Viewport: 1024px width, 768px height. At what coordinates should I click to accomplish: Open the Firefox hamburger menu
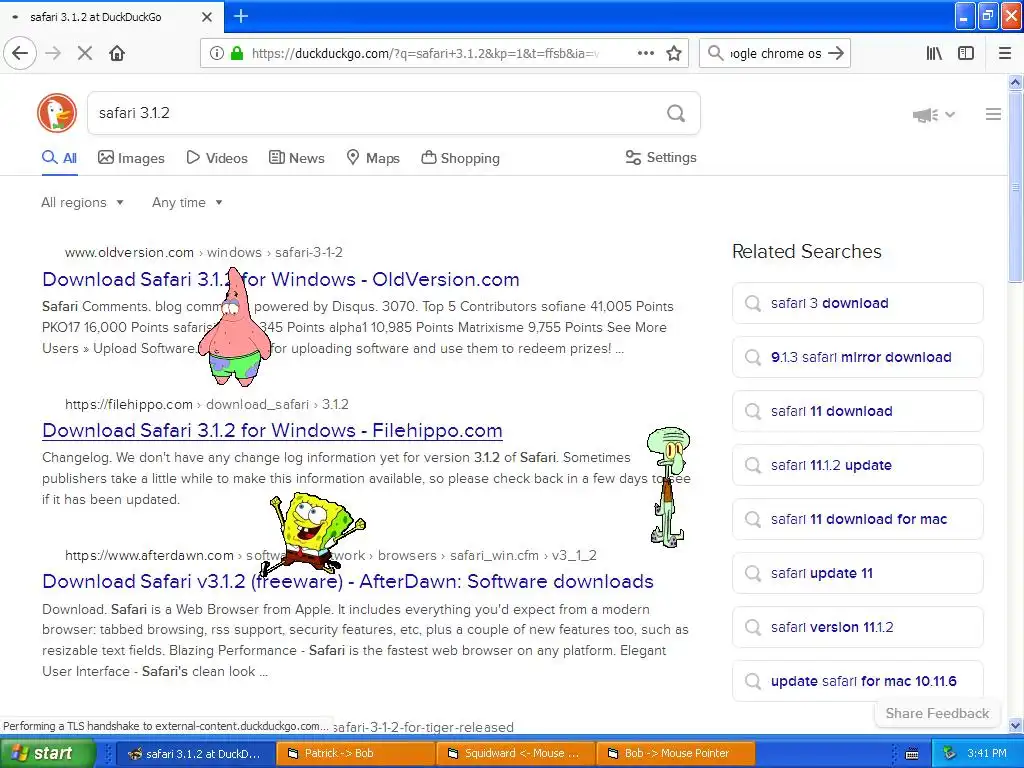click(x=1005, y=53)
